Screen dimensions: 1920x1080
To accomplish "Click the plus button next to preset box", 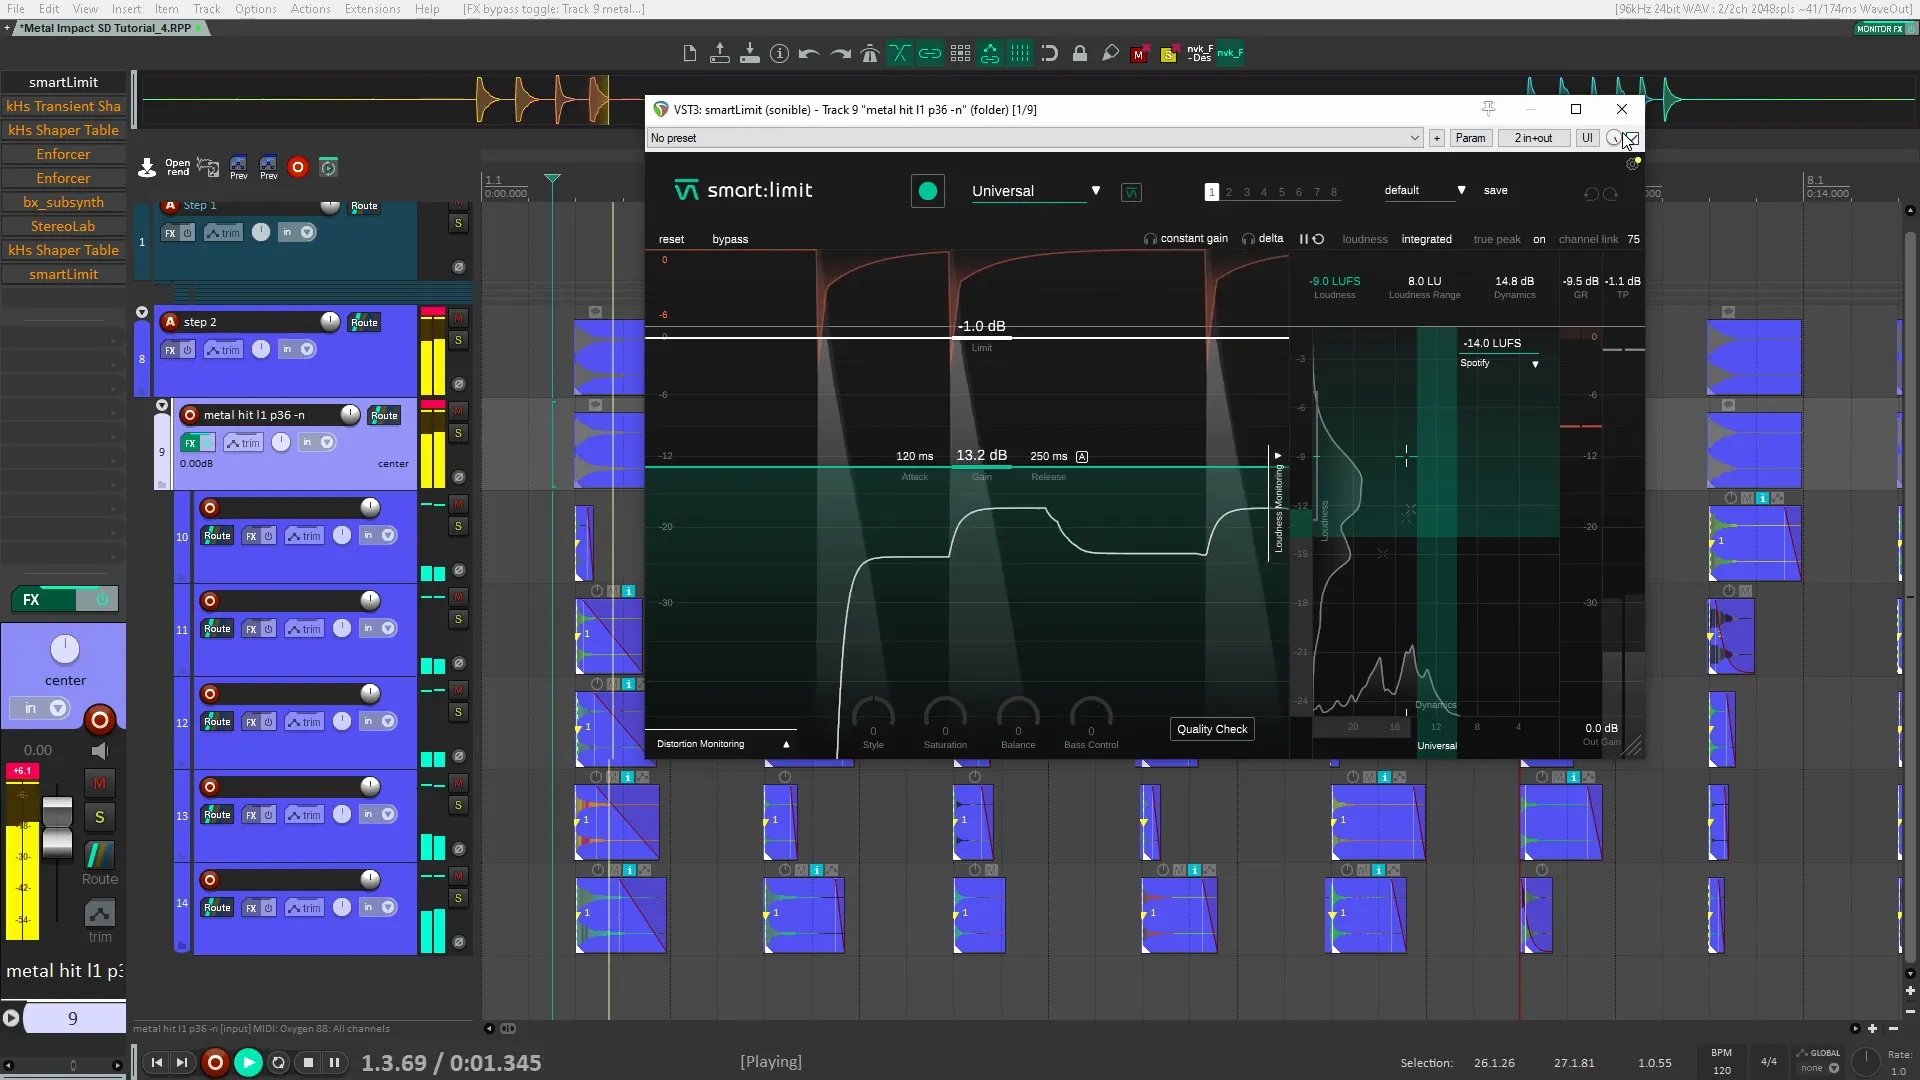I will [1437, 138].
